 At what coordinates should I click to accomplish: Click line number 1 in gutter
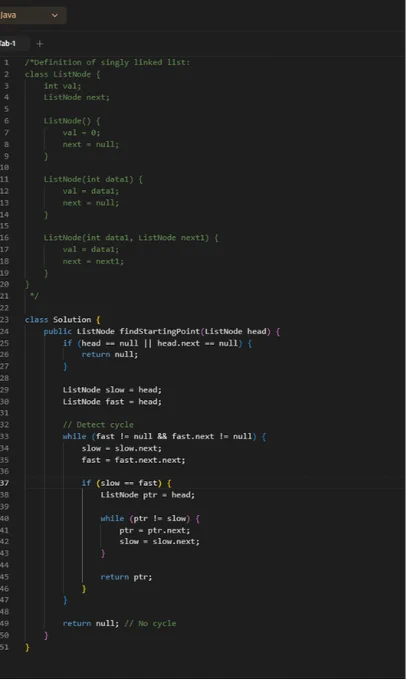(x=7, y=62)
